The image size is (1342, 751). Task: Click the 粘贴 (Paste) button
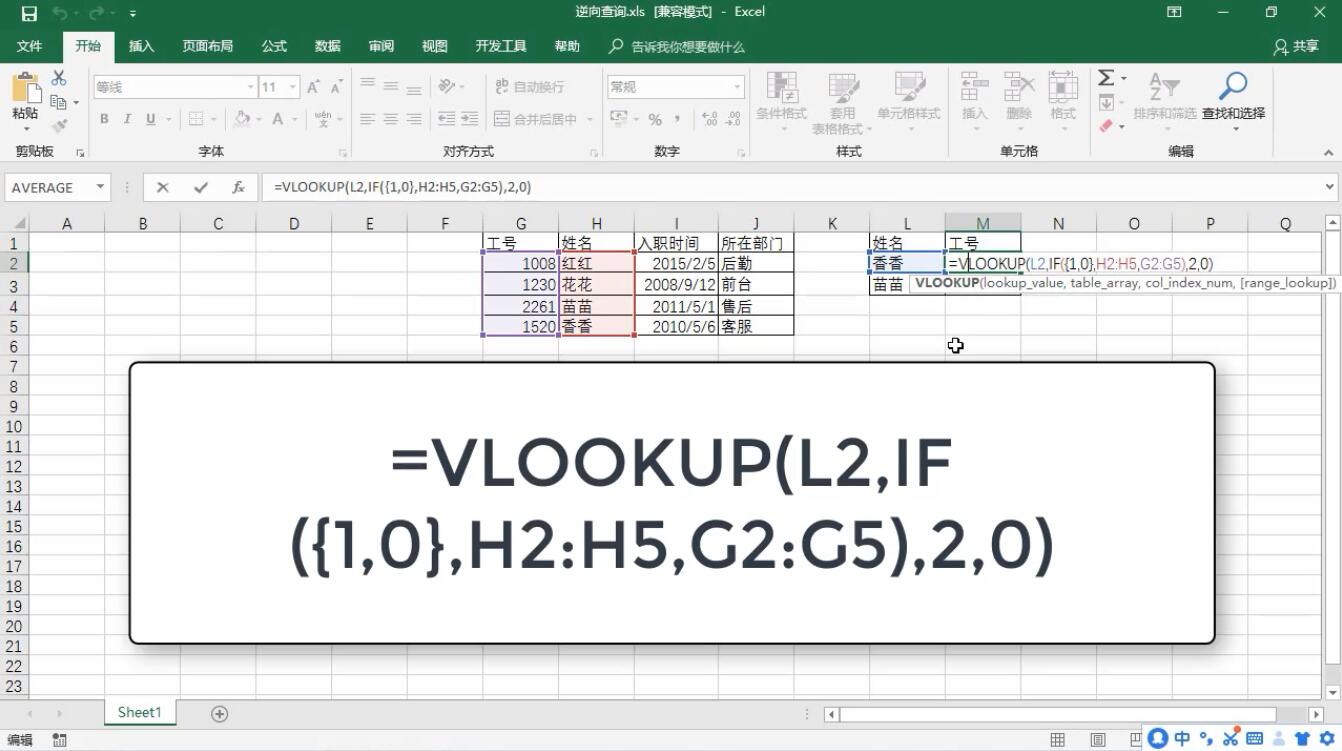click(x=25, y=99)
